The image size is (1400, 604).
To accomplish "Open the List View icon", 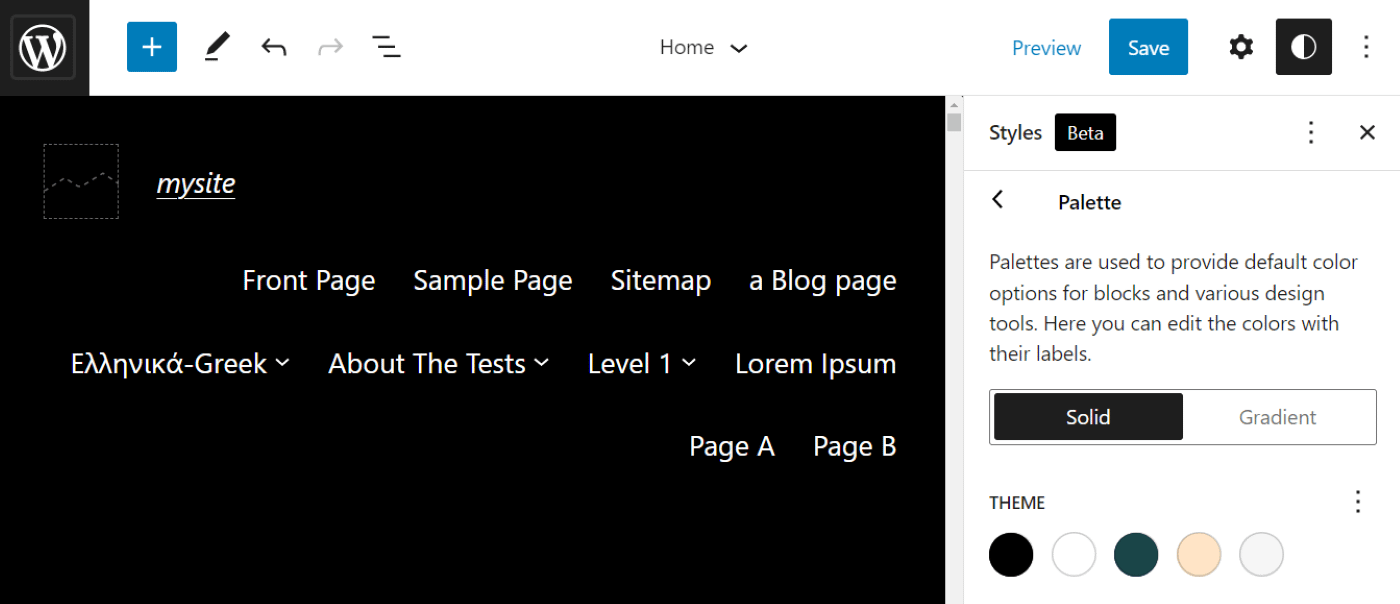I will pyautogui.click(x=386, y=47).
